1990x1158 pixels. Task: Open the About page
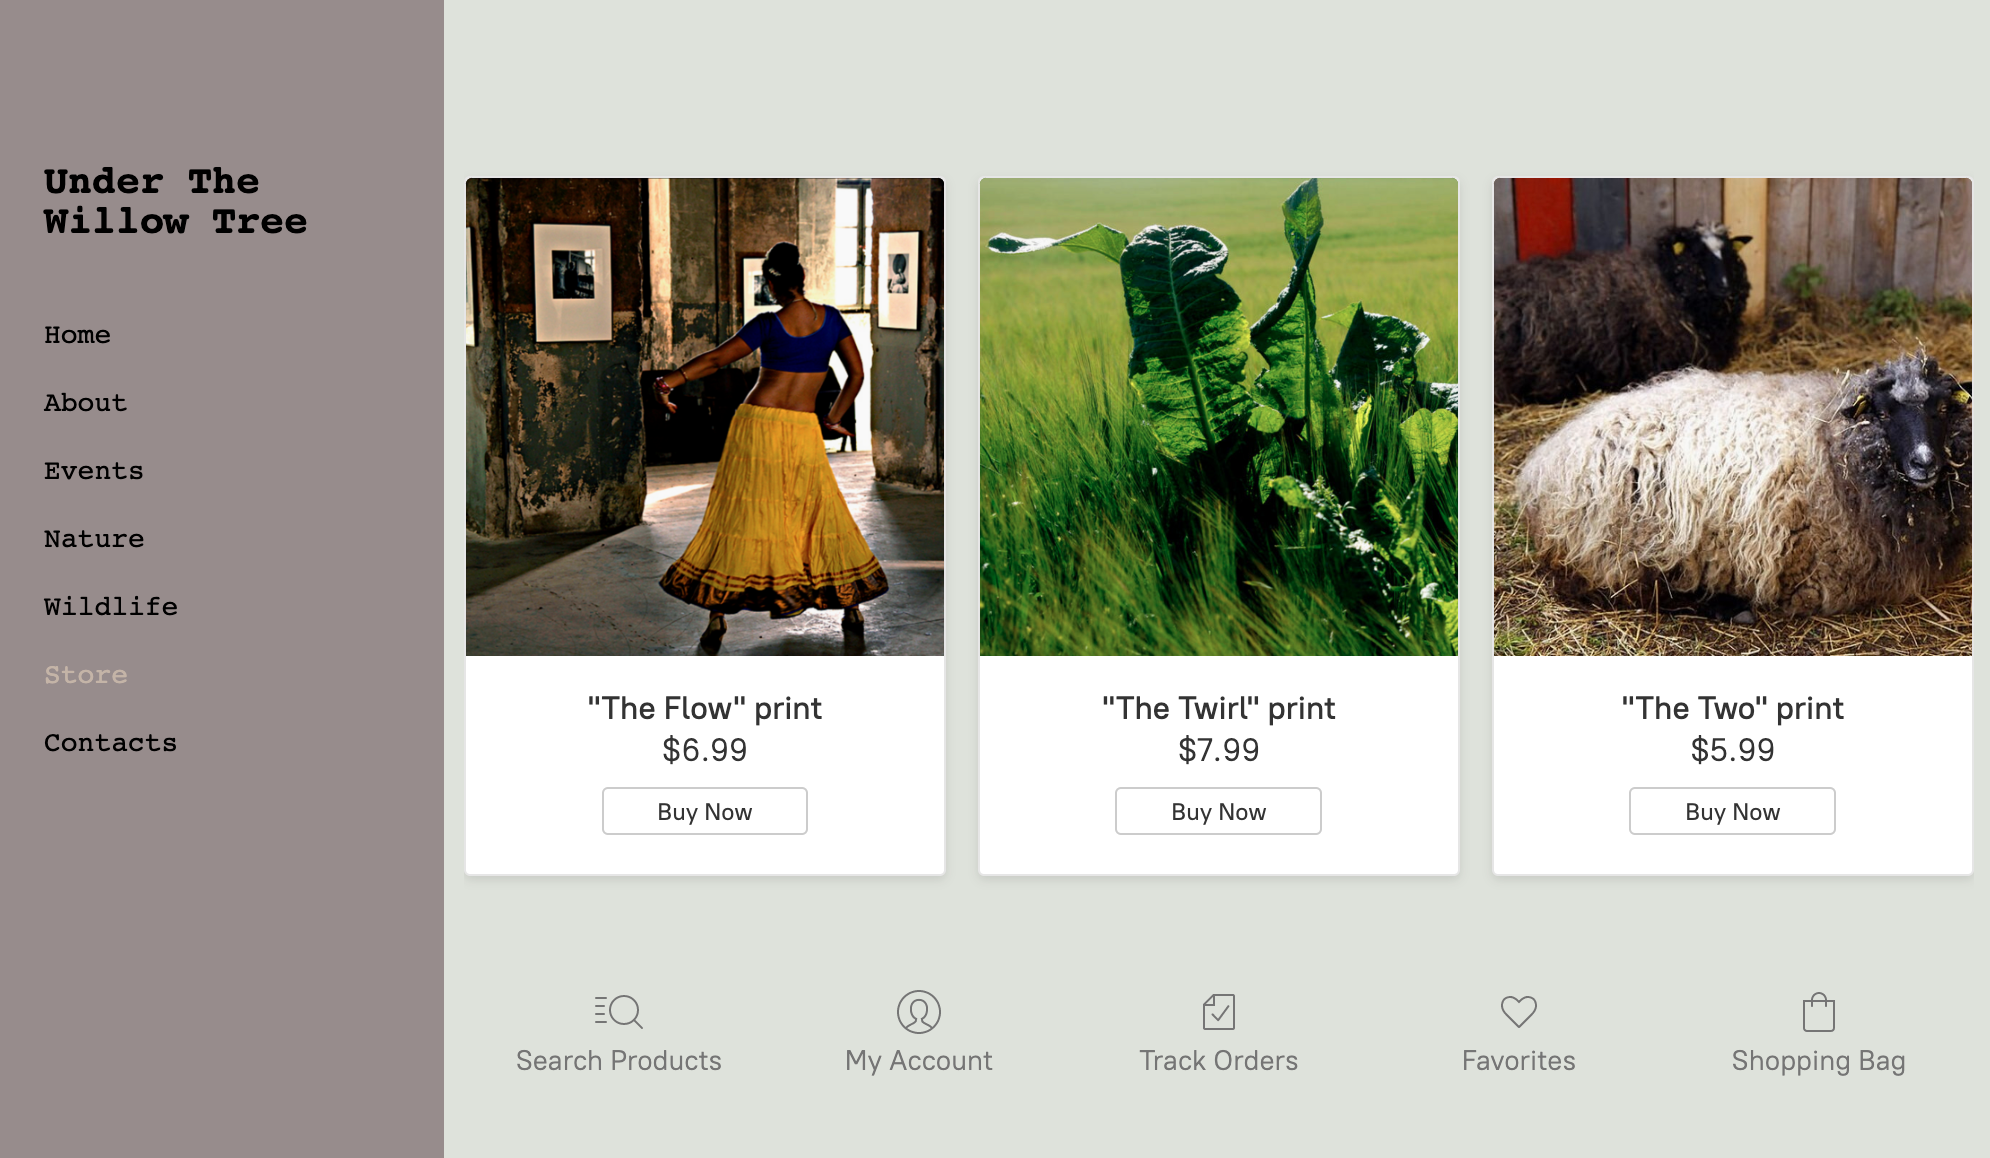[85, 403]
